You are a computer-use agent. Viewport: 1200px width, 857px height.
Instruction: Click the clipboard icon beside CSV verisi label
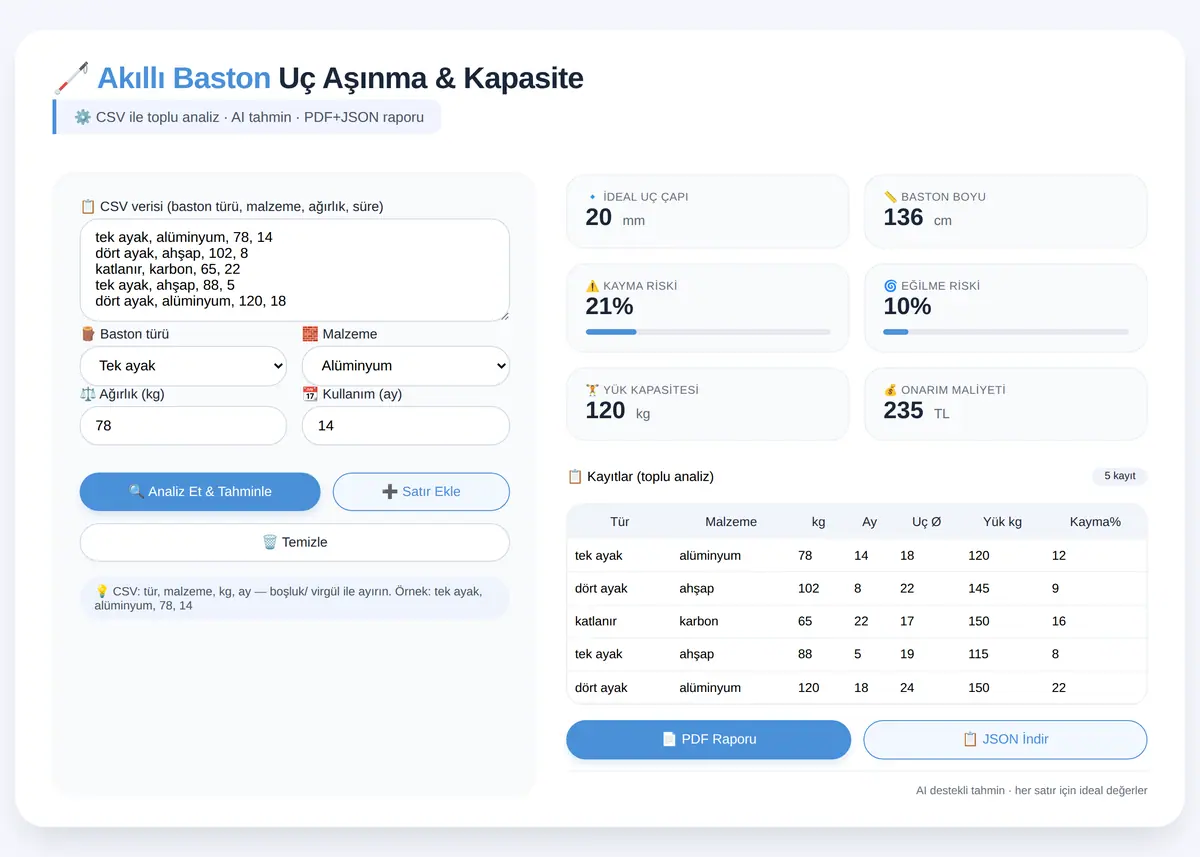(88, 207)
